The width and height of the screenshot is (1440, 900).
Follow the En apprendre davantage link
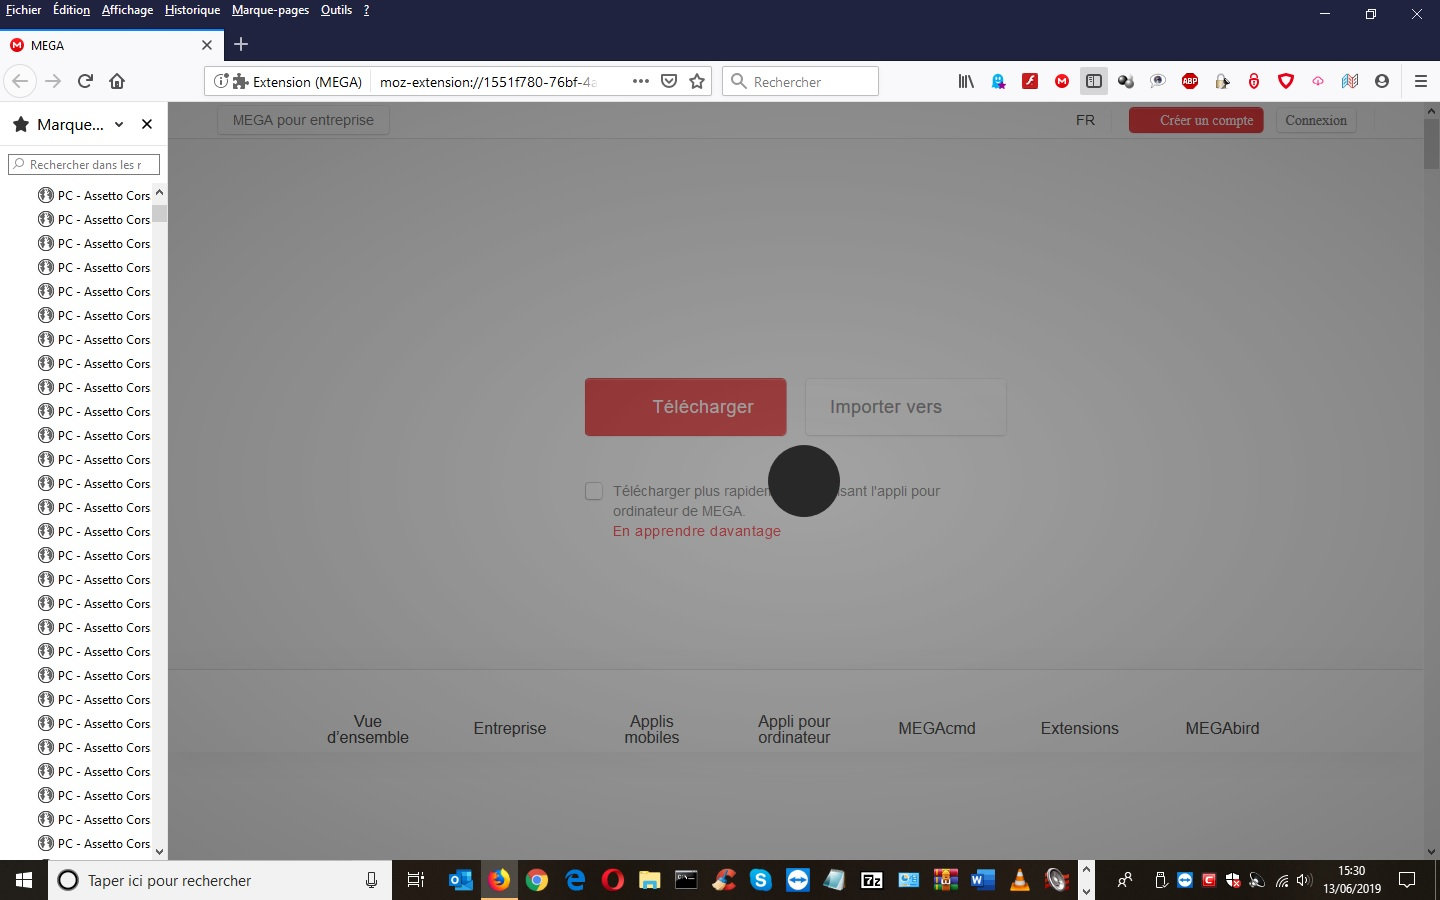(x=697, y=531)
